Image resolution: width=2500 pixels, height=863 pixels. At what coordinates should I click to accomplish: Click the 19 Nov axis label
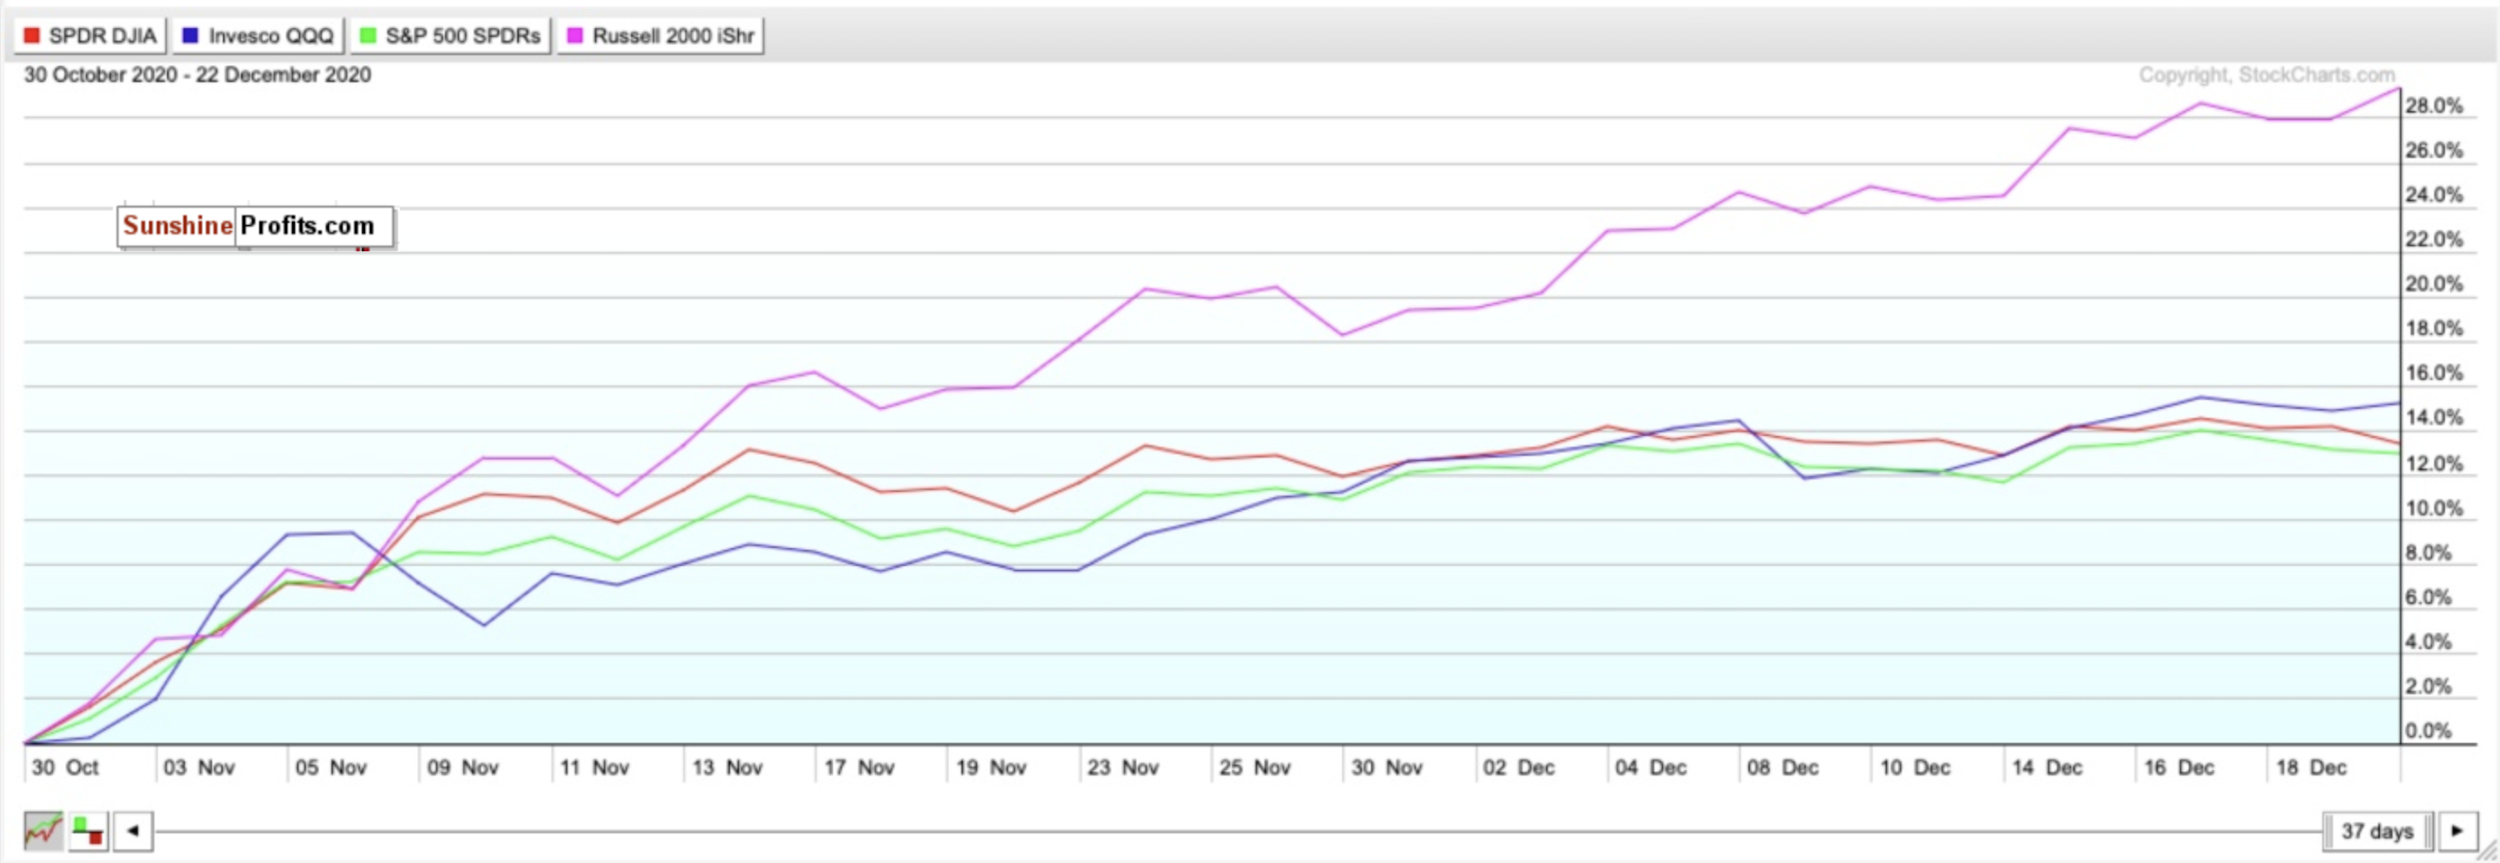click(x=991, y=767)
